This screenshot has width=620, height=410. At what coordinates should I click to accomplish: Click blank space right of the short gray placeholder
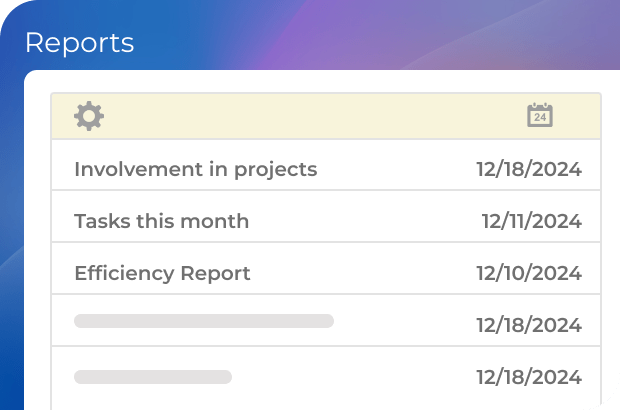(x=350, y=377)
